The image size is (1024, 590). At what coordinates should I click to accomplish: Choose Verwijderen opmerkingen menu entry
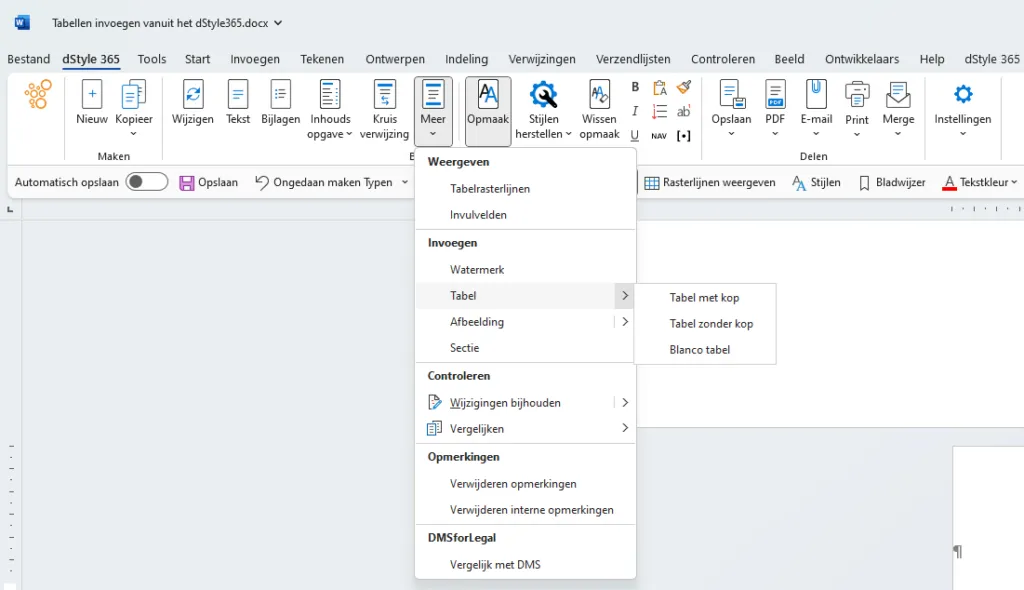pyautogui.click(x=513, y=484)
